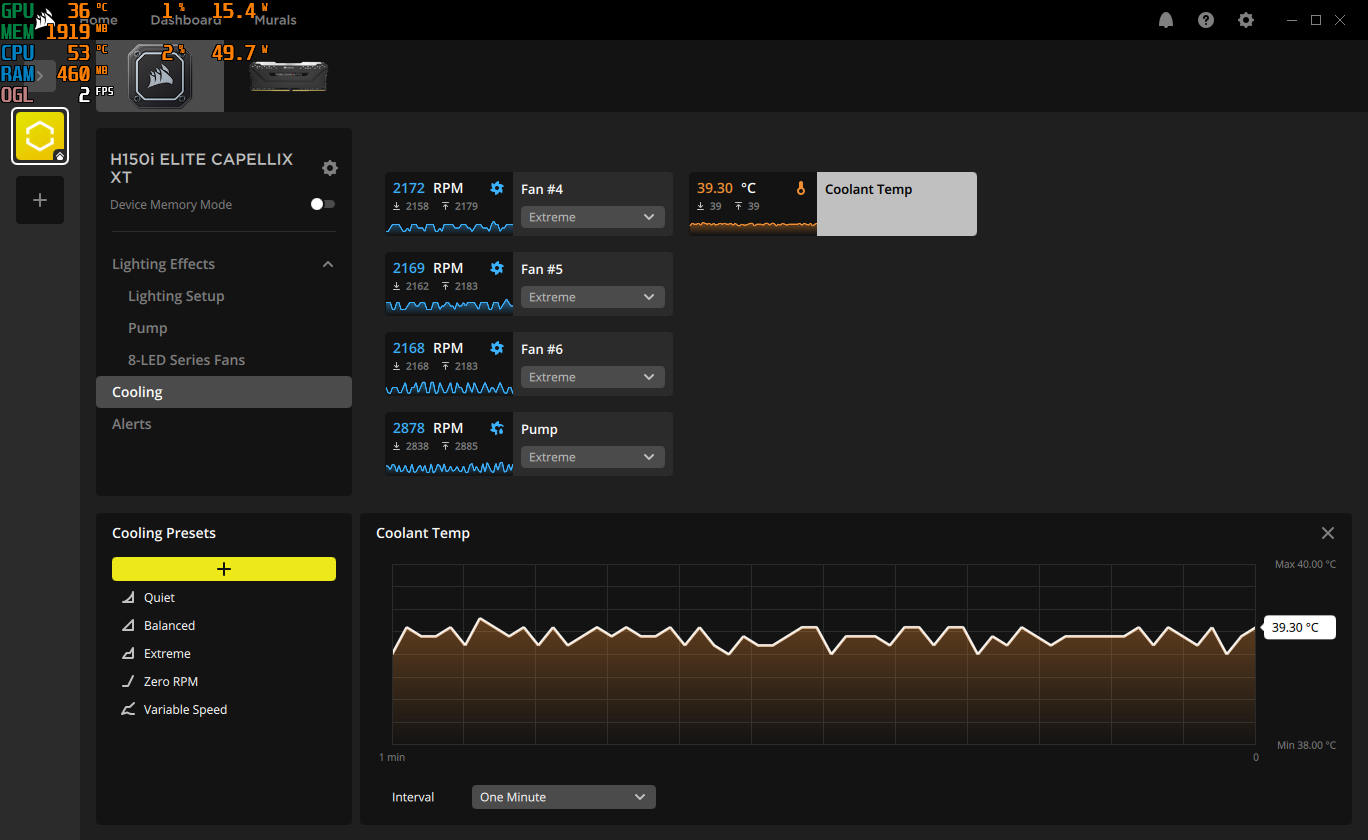
Task: Toggle Device Memory Mode switch
Action: (x=323, y=204)
